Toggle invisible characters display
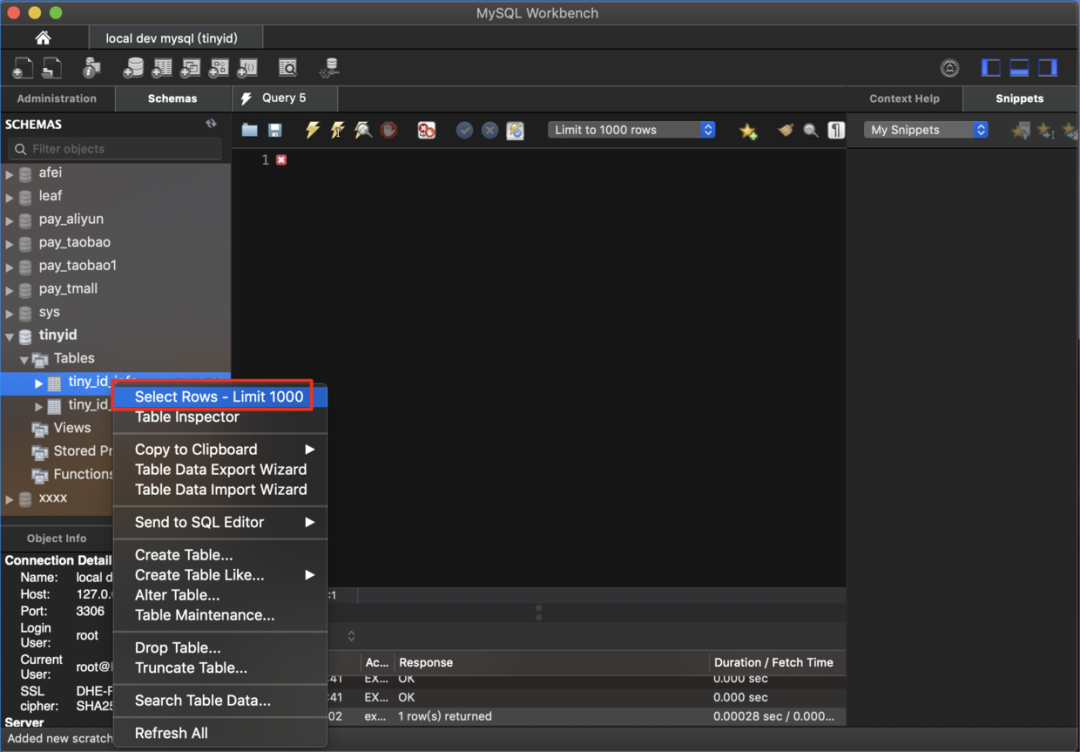This screenshot has height=752, width=1080. 836,130
